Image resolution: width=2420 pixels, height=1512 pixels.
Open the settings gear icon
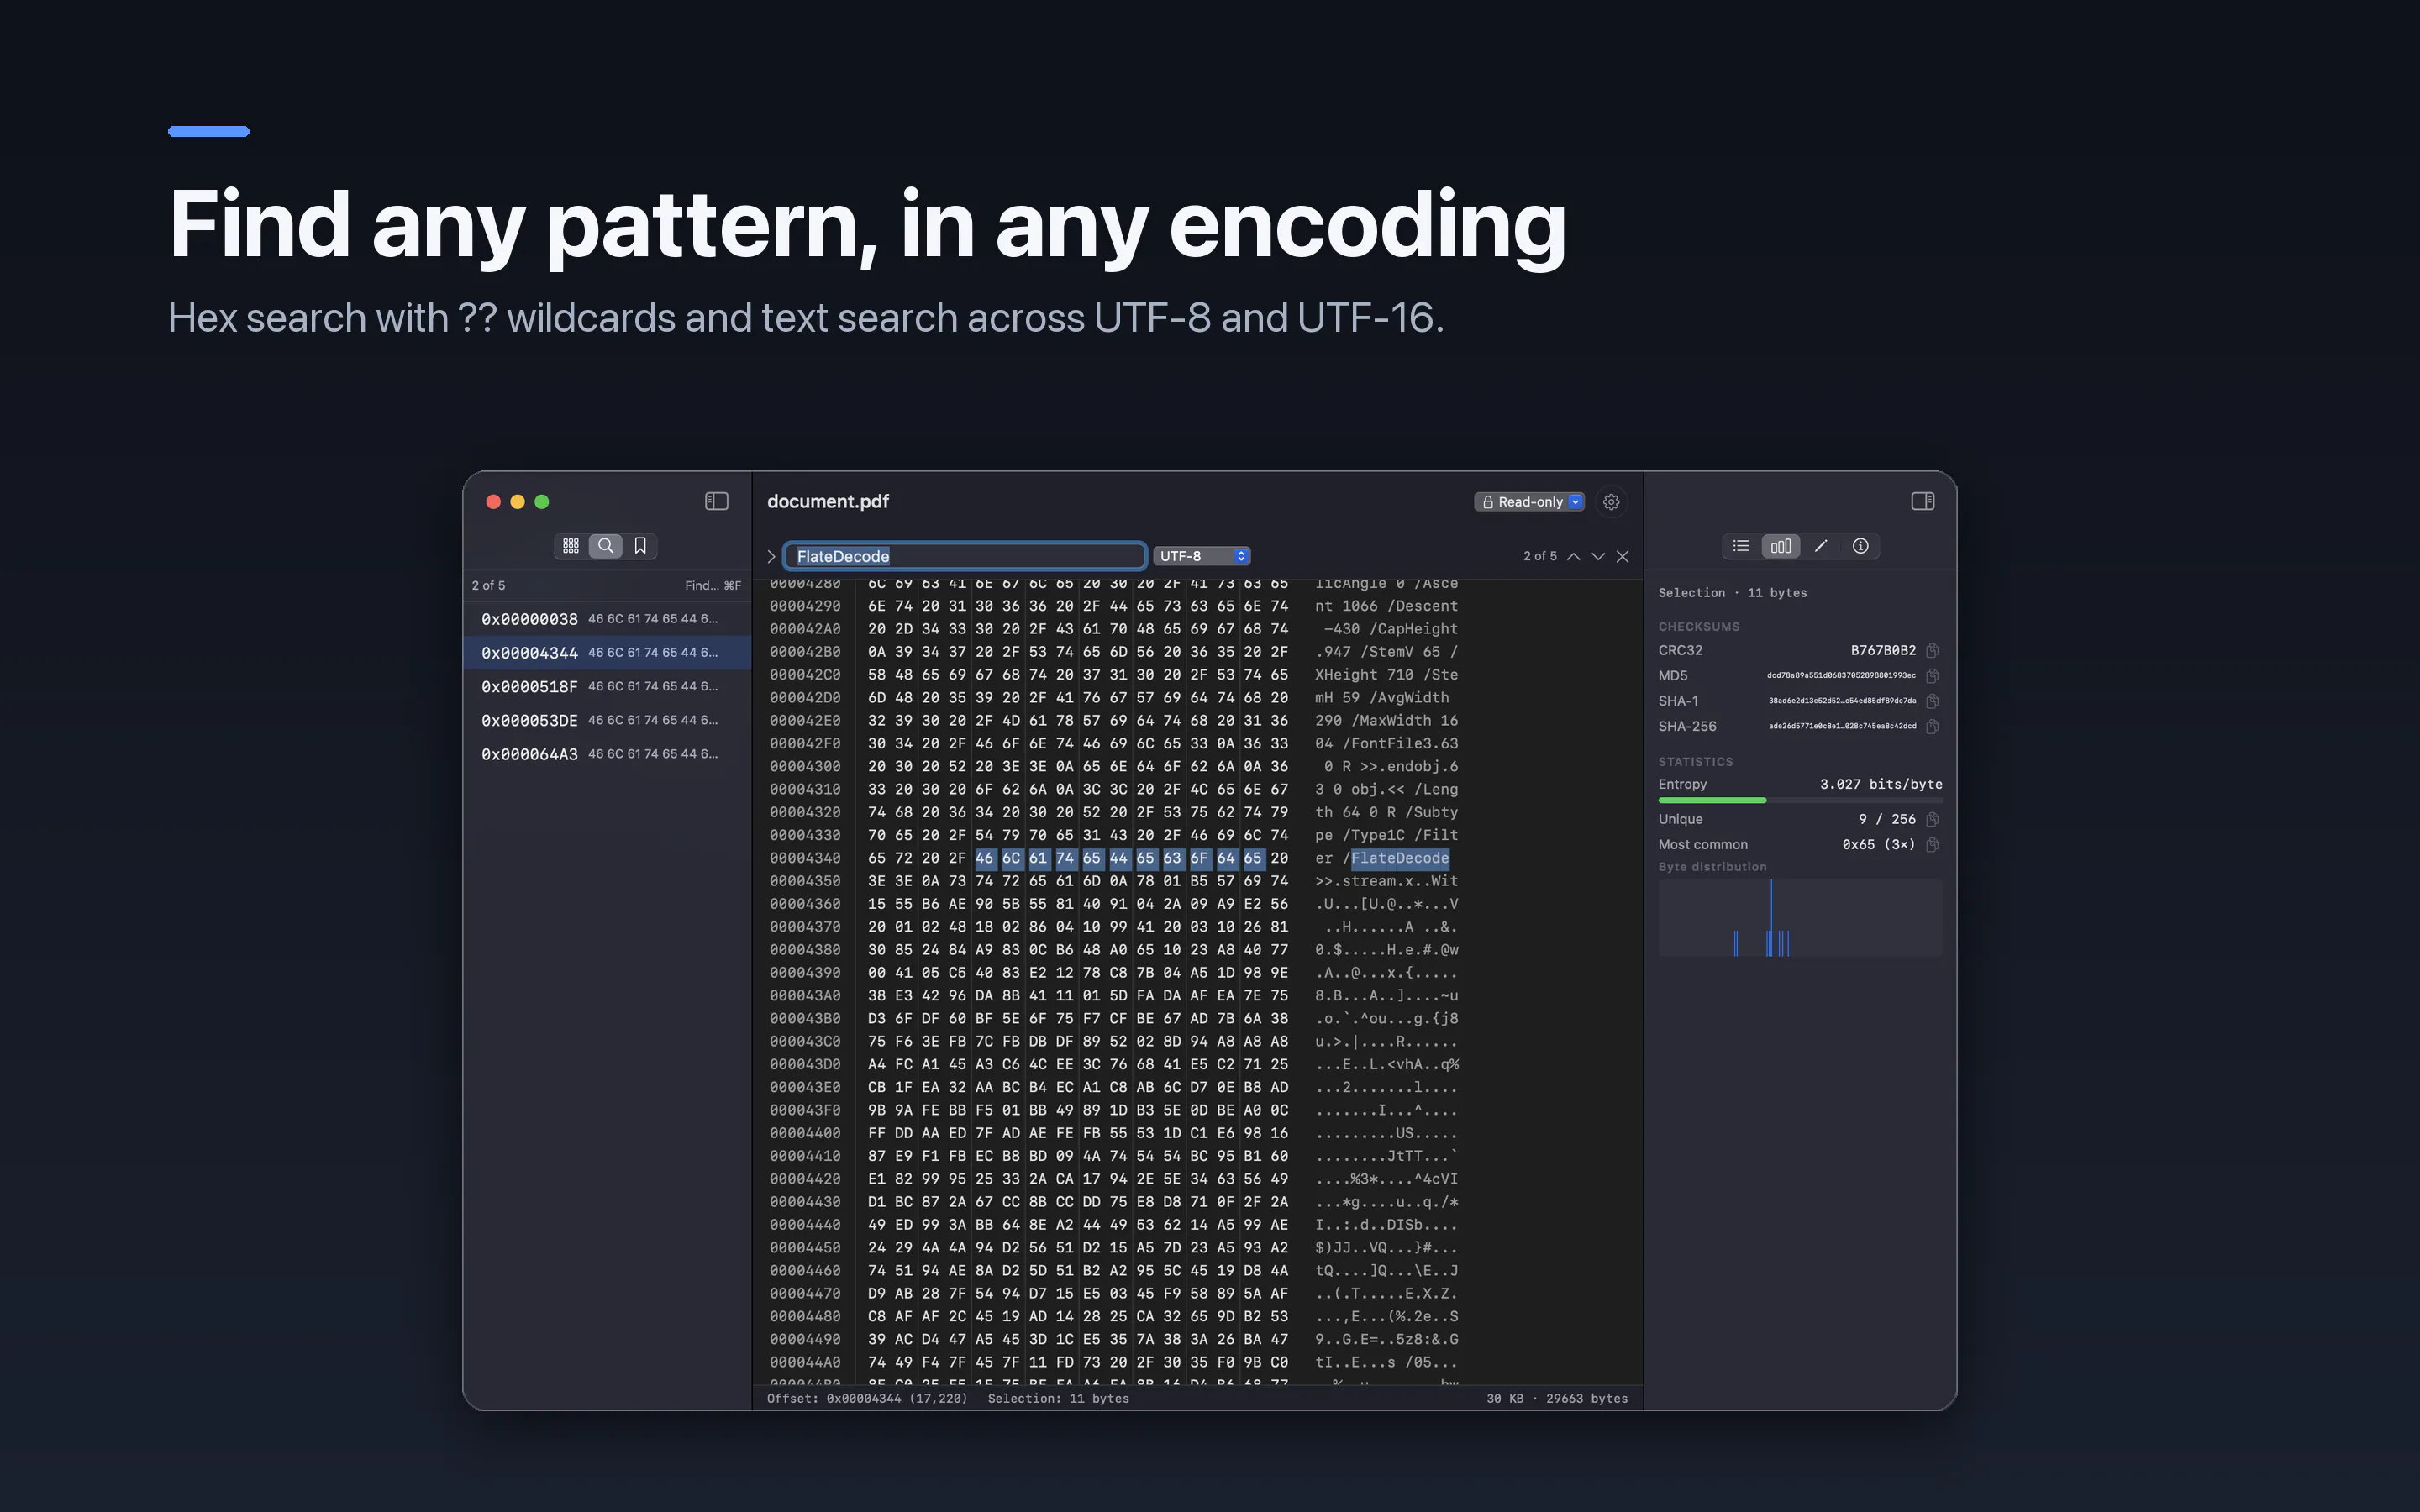pyautogui.click(x=1611, y=502)
